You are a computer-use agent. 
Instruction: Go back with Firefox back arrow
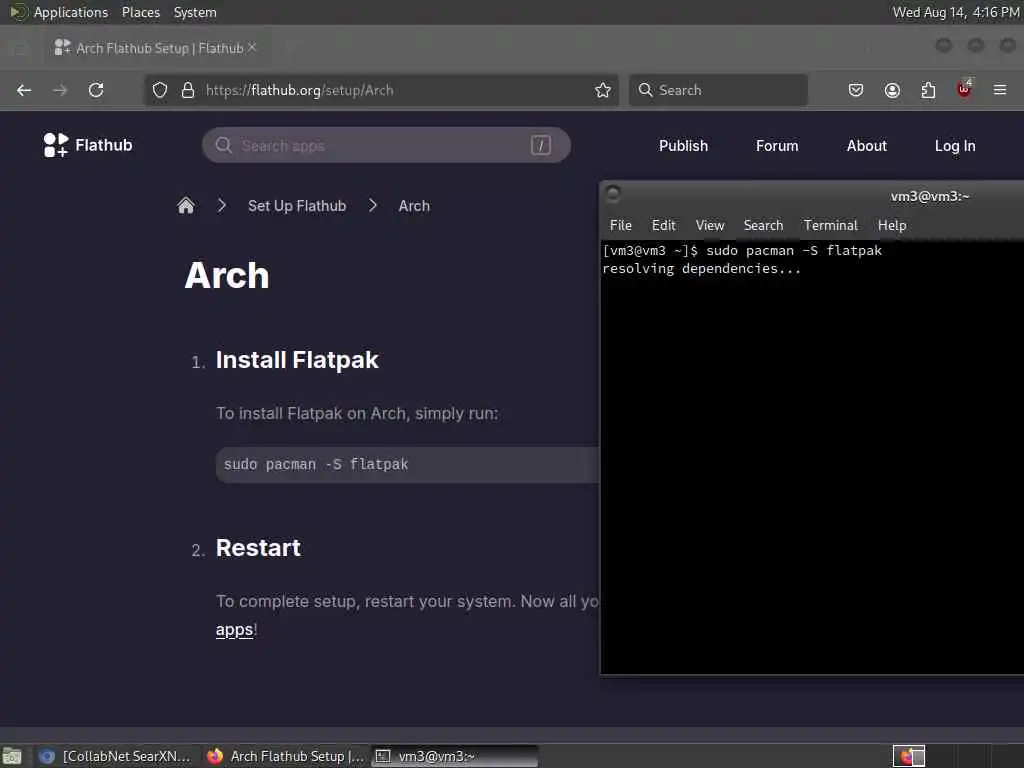[x=24, y=90]
